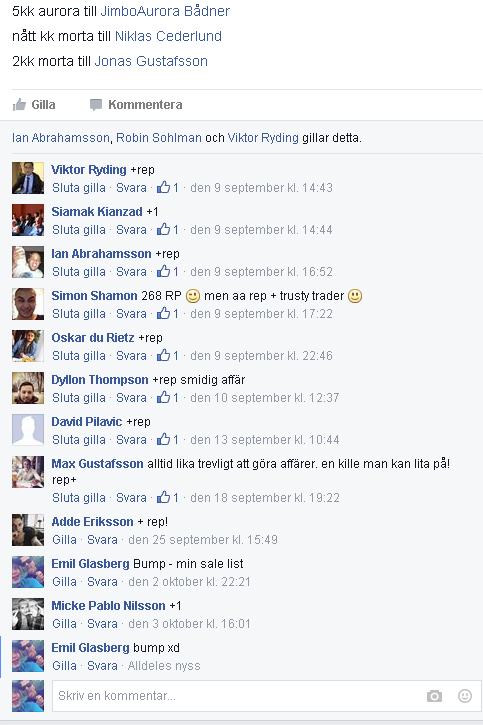Click timestamp on Emil Glasberg's Bump comment
This screenshot has width=483, height=725.
[x=190, y=582]
